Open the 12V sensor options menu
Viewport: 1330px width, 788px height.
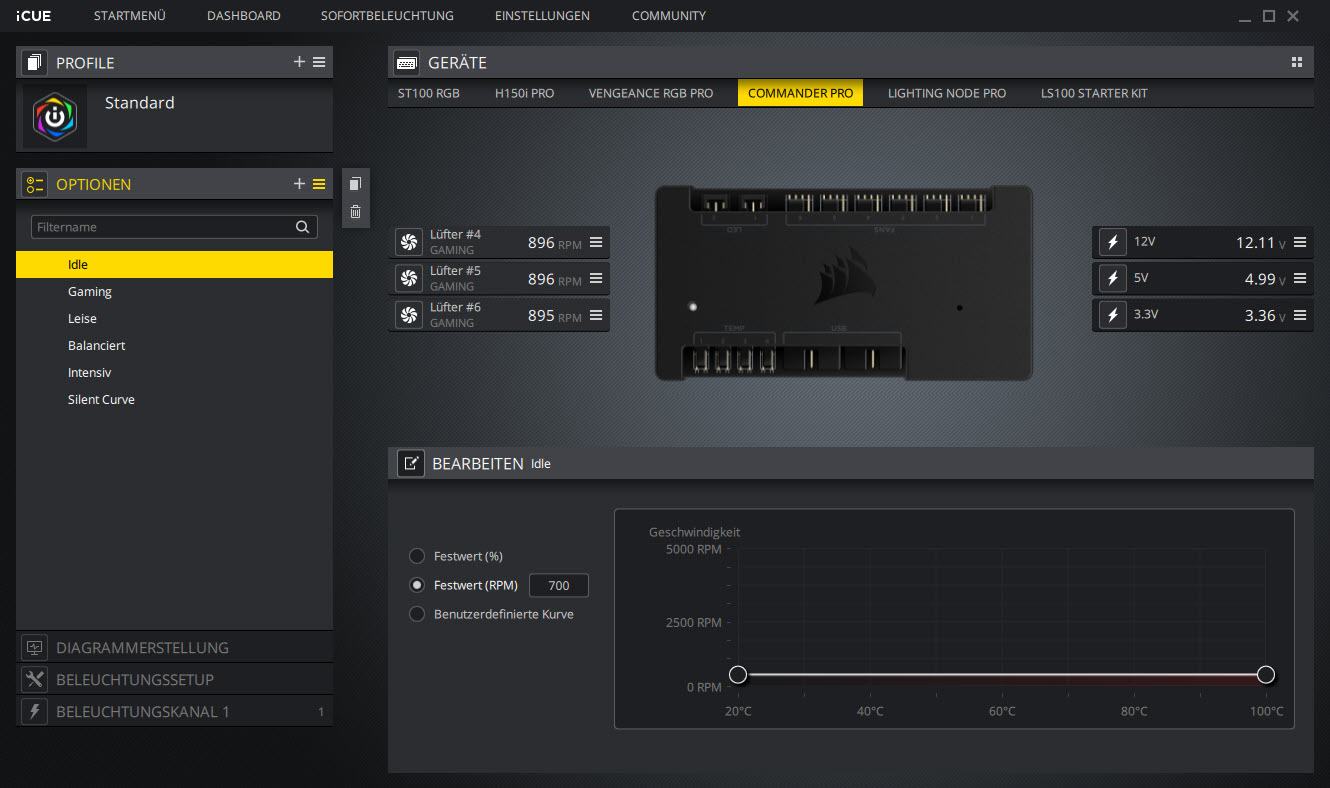click(x=1300, y=242)
